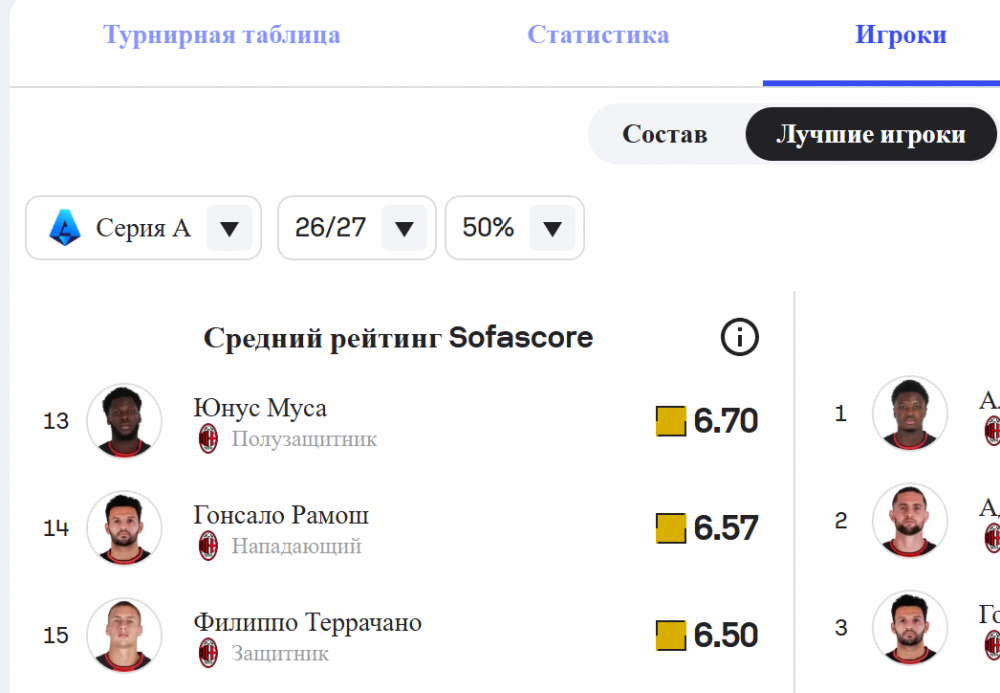Click the yellow 6.57 rating swatch
This screenshot has width=1000, height=693.
tap(671, 529)
